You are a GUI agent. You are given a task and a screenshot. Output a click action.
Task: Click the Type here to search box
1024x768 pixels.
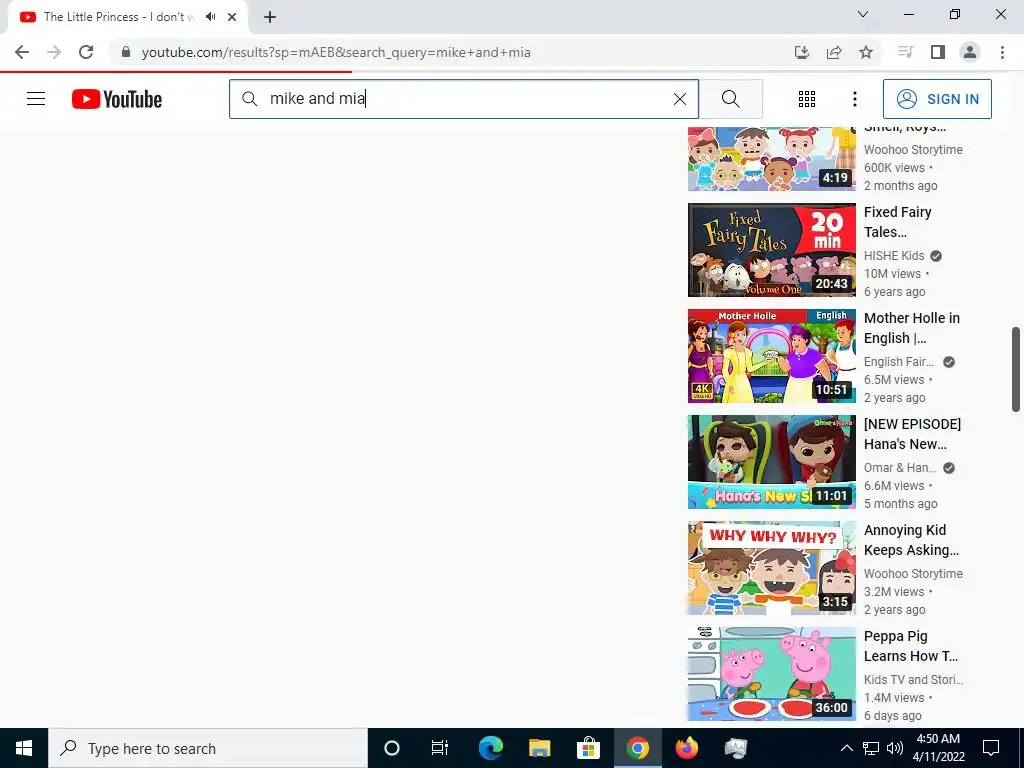tap(208, 748)
